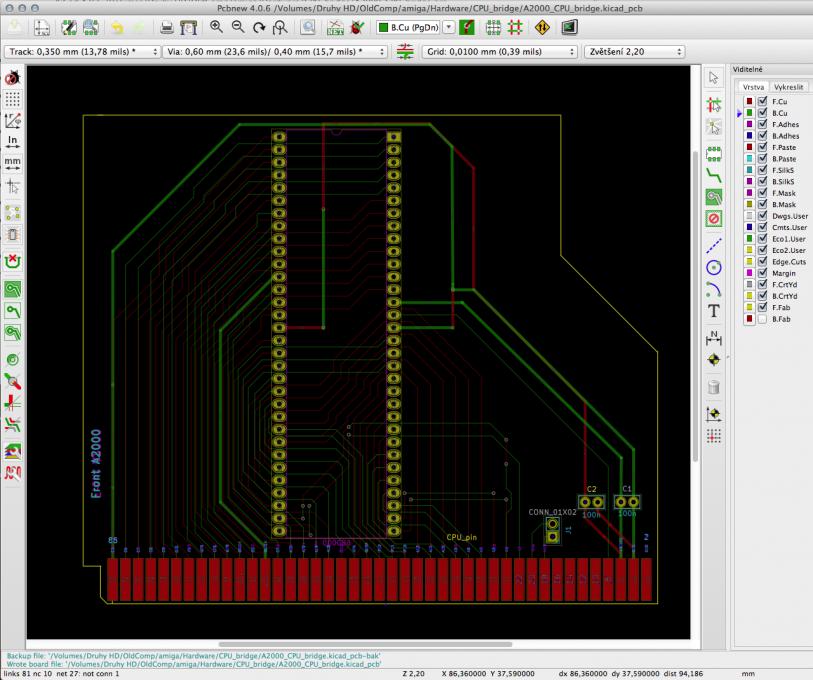Switch to the Vykreslit tab
Screen dimensions: 813x680
791,87
